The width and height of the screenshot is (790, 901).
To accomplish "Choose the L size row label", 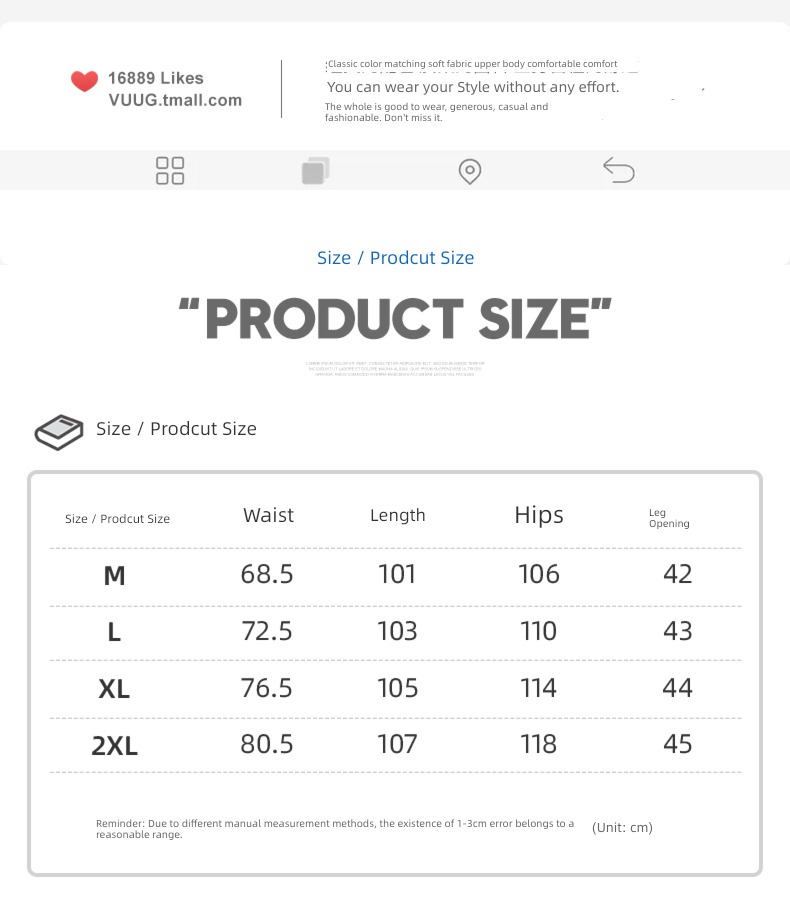I will [114, 632].
